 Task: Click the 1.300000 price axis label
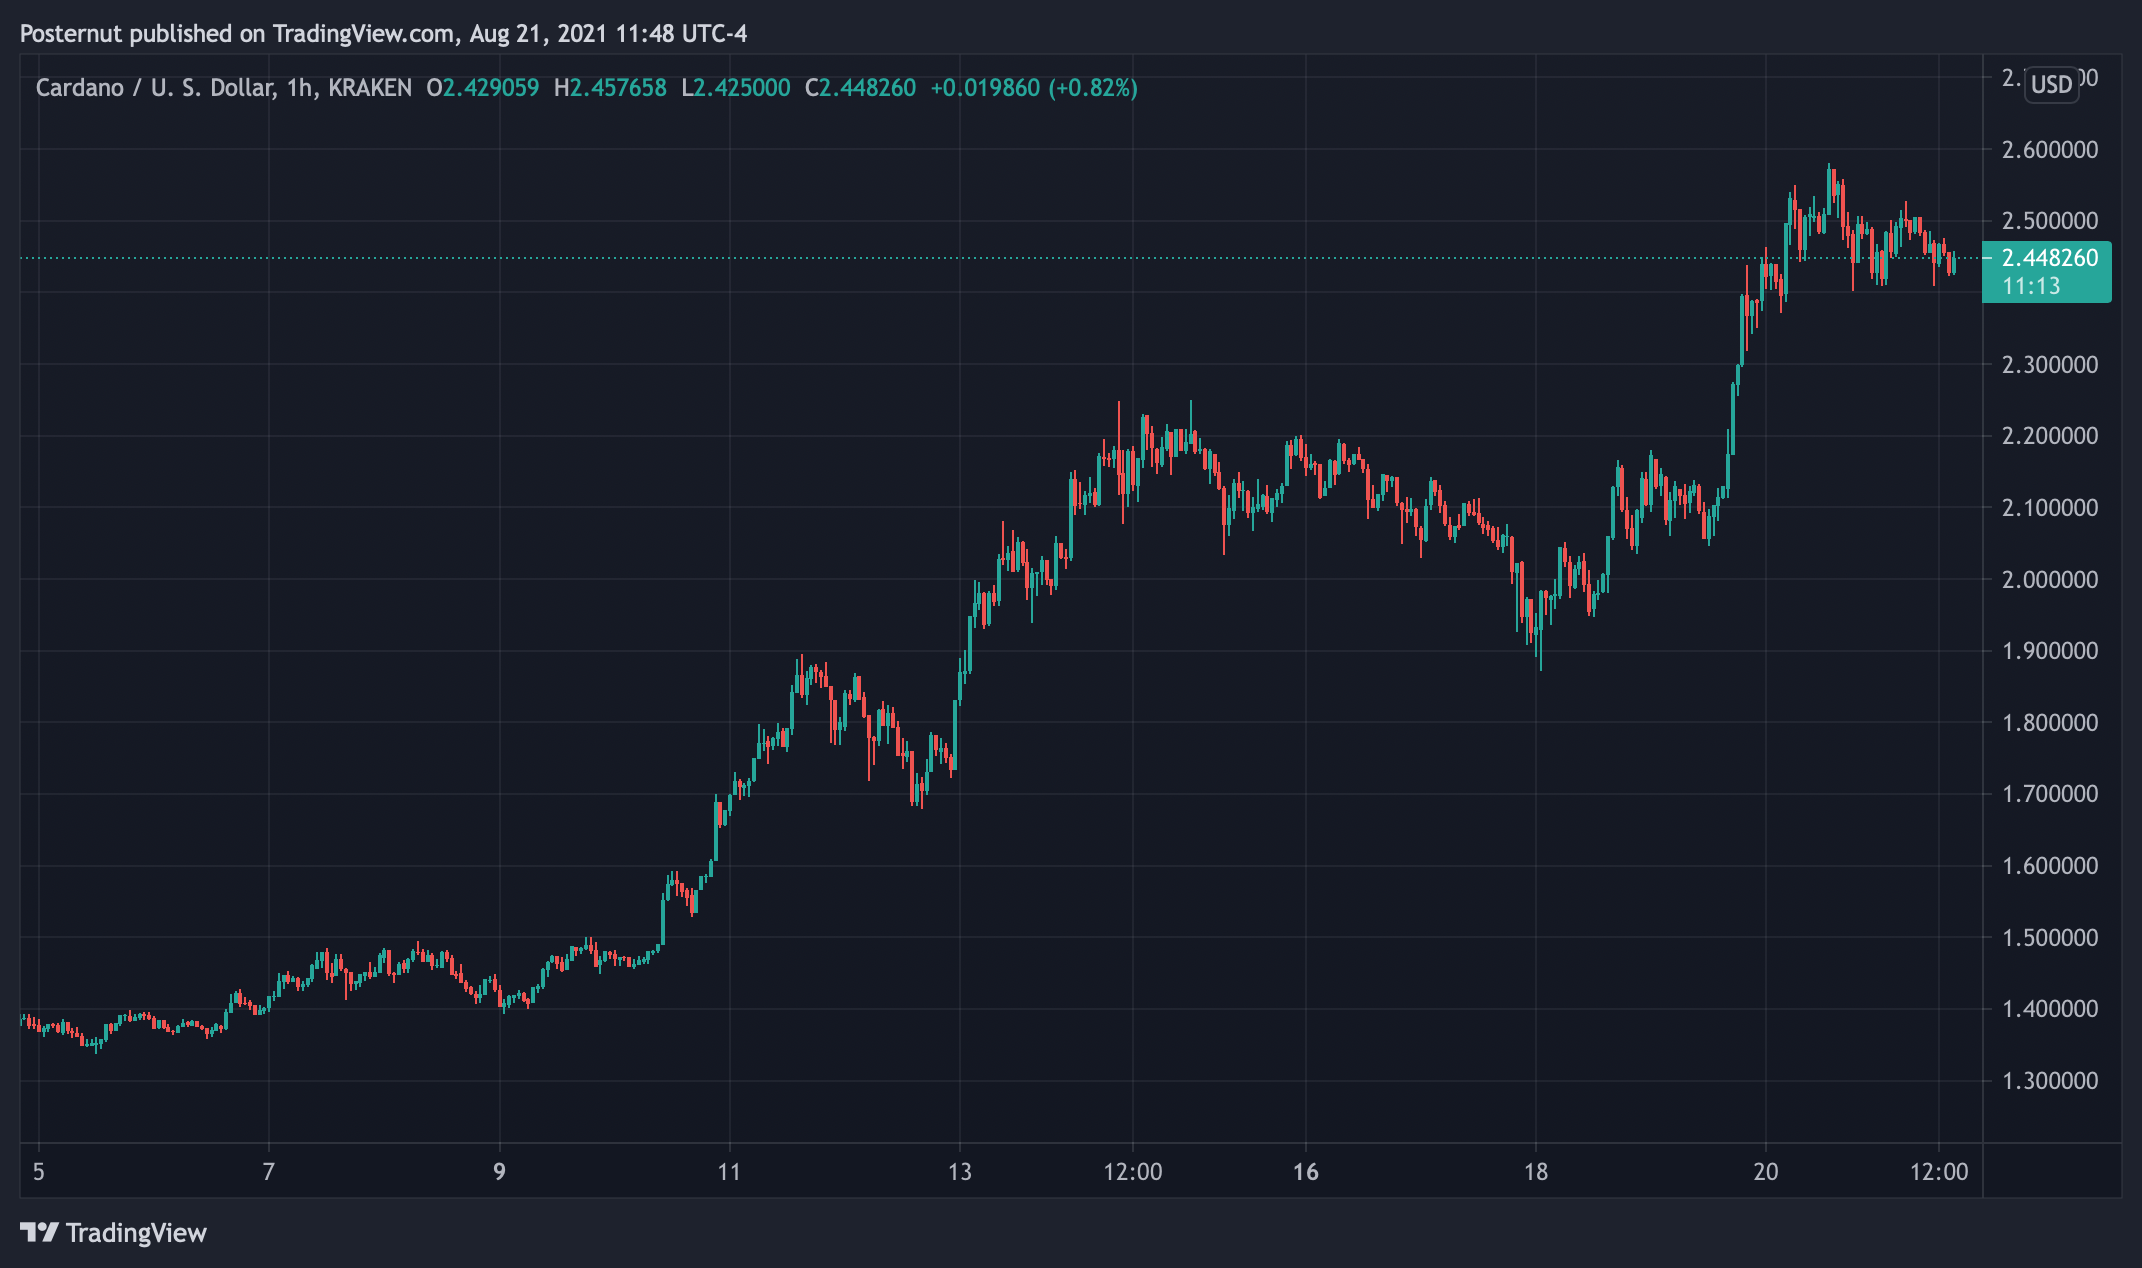coord(2050,1081)
